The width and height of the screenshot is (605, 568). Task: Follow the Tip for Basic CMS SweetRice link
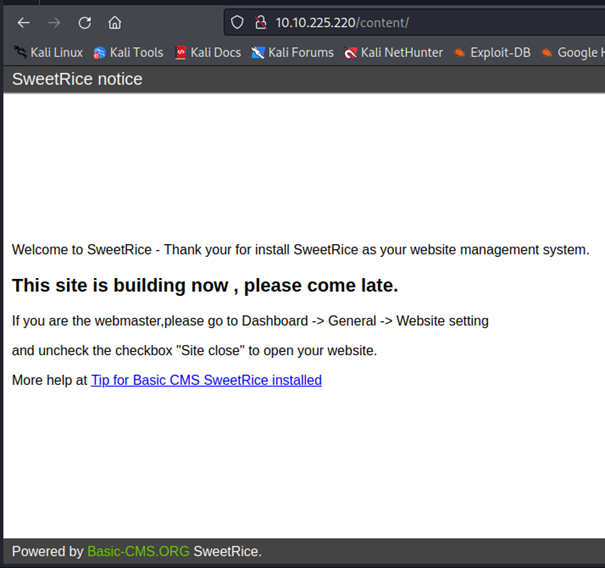[x=206, y=380]
